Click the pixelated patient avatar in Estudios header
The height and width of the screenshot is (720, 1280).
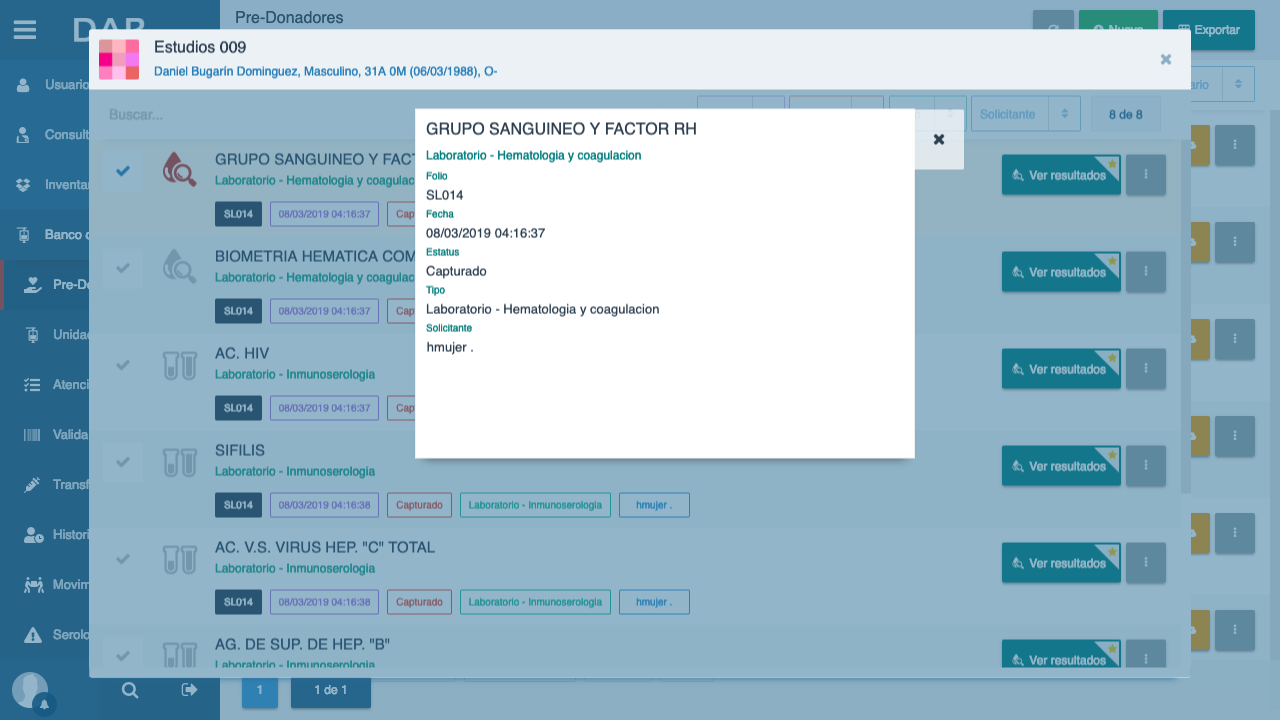[x=119, y=60]
